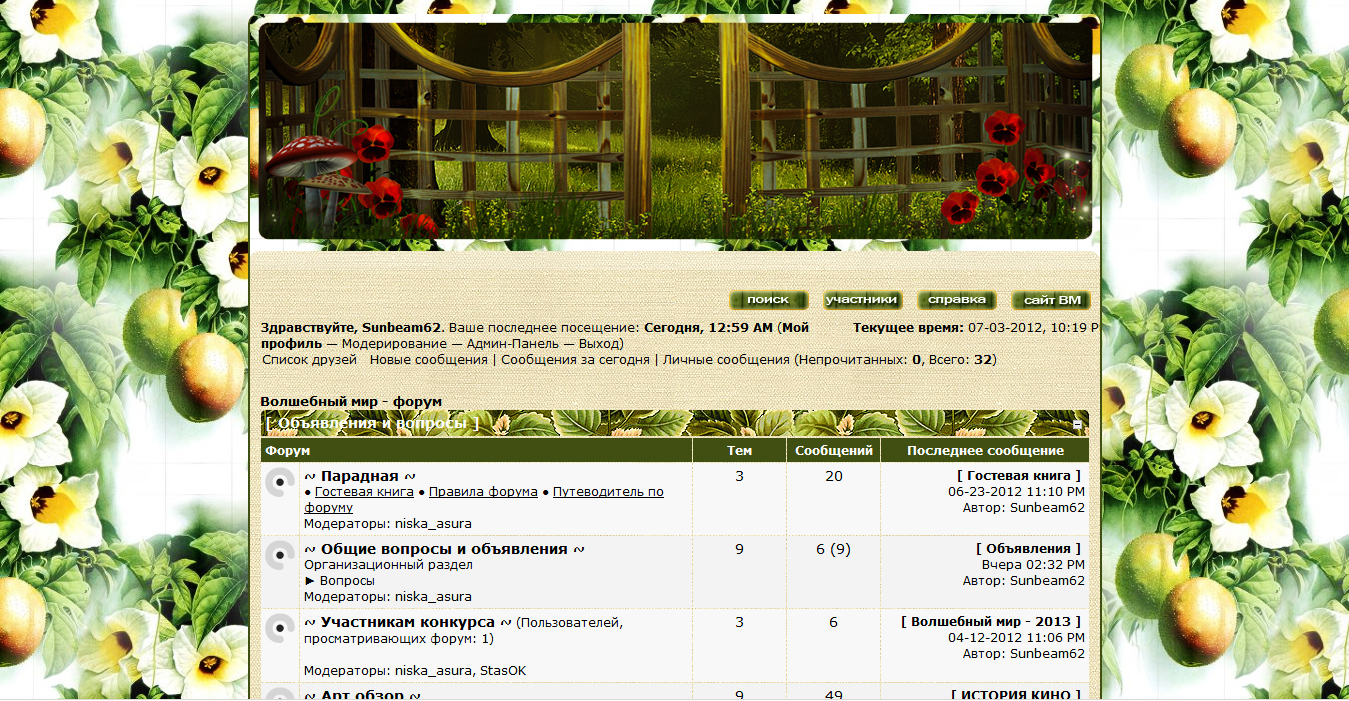View Новые сообщения
The height and width of the screenshot is (701, 1349).
429,359
